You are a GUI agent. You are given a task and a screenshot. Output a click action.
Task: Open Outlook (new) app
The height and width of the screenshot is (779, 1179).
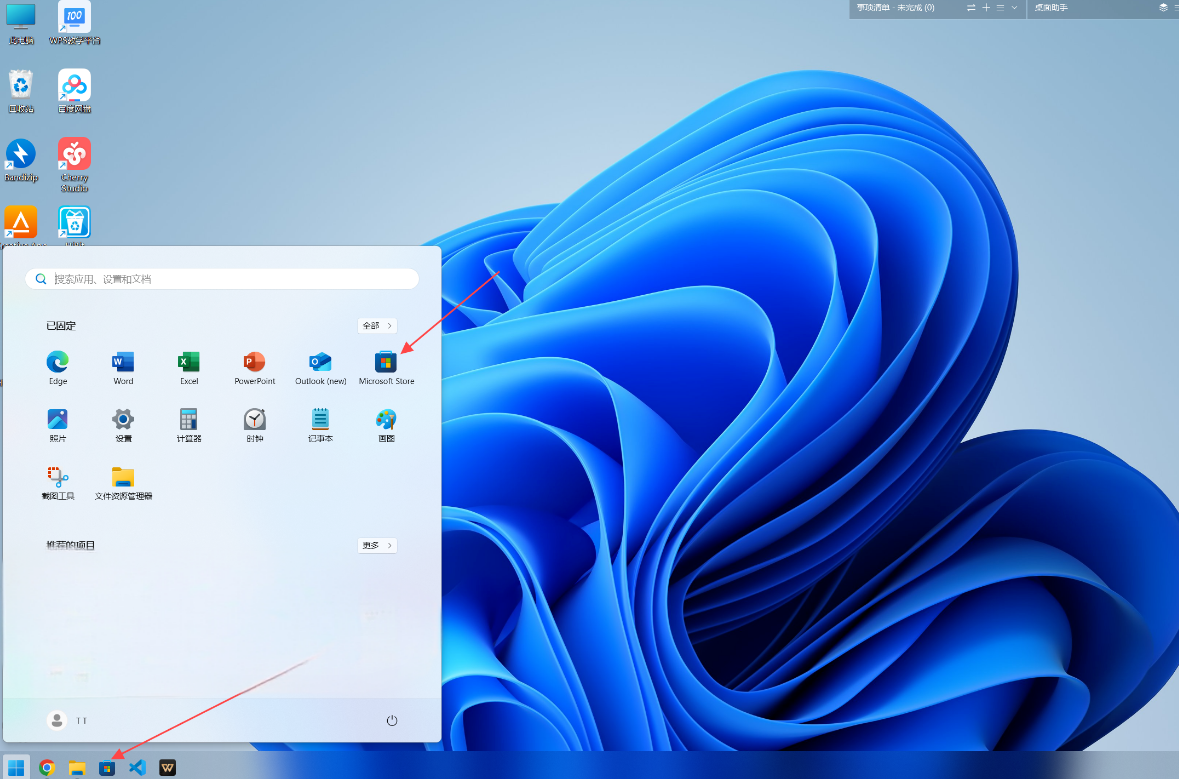click(320, 368)
